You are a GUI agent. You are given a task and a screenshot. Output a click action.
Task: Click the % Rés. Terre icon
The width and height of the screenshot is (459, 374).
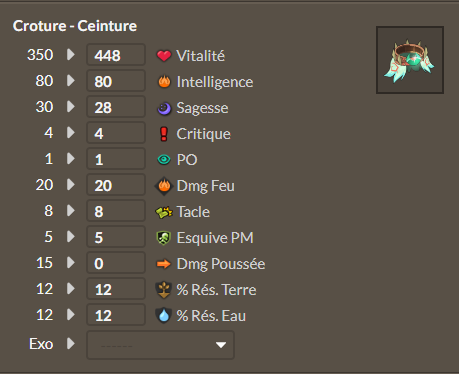(164, 290)
